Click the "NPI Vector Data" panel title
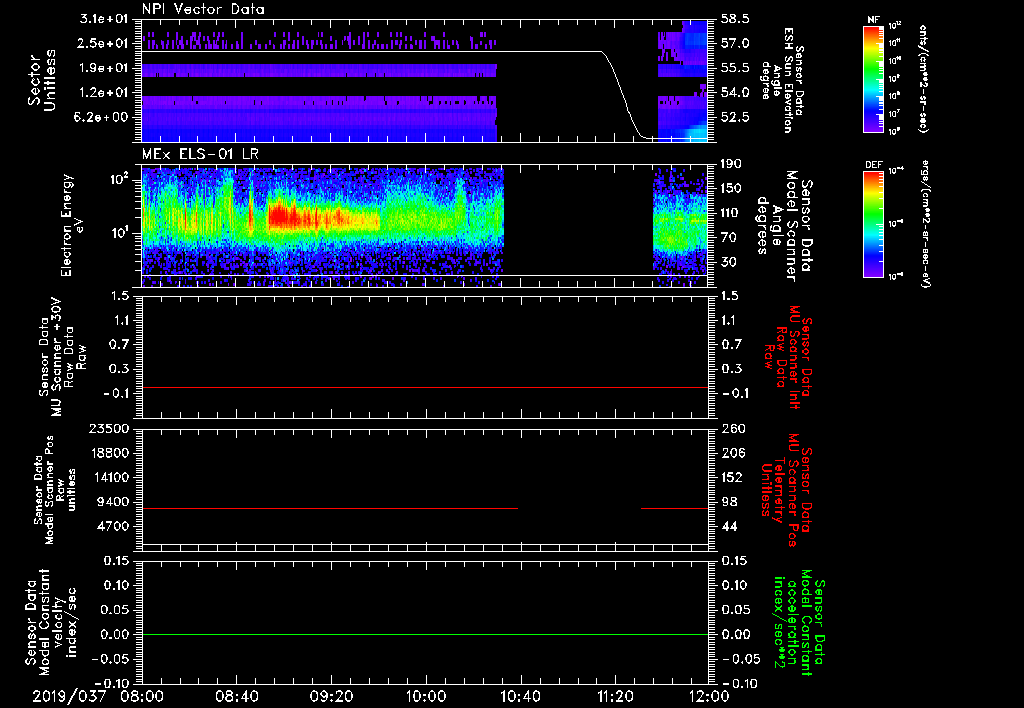 tap(203, 10)
